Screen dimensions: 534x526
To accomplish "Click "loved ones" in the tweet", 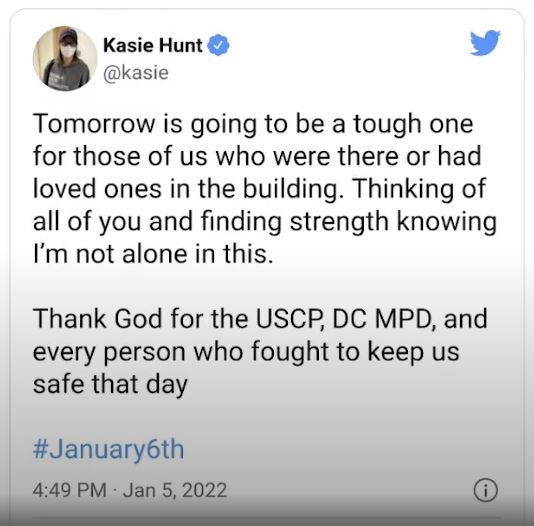I will tap(97, 189).
